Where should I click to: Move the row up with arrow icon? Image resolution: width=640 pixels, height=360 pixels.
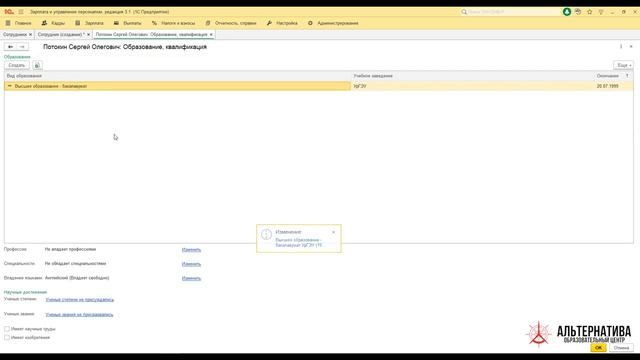click(627, 76)
